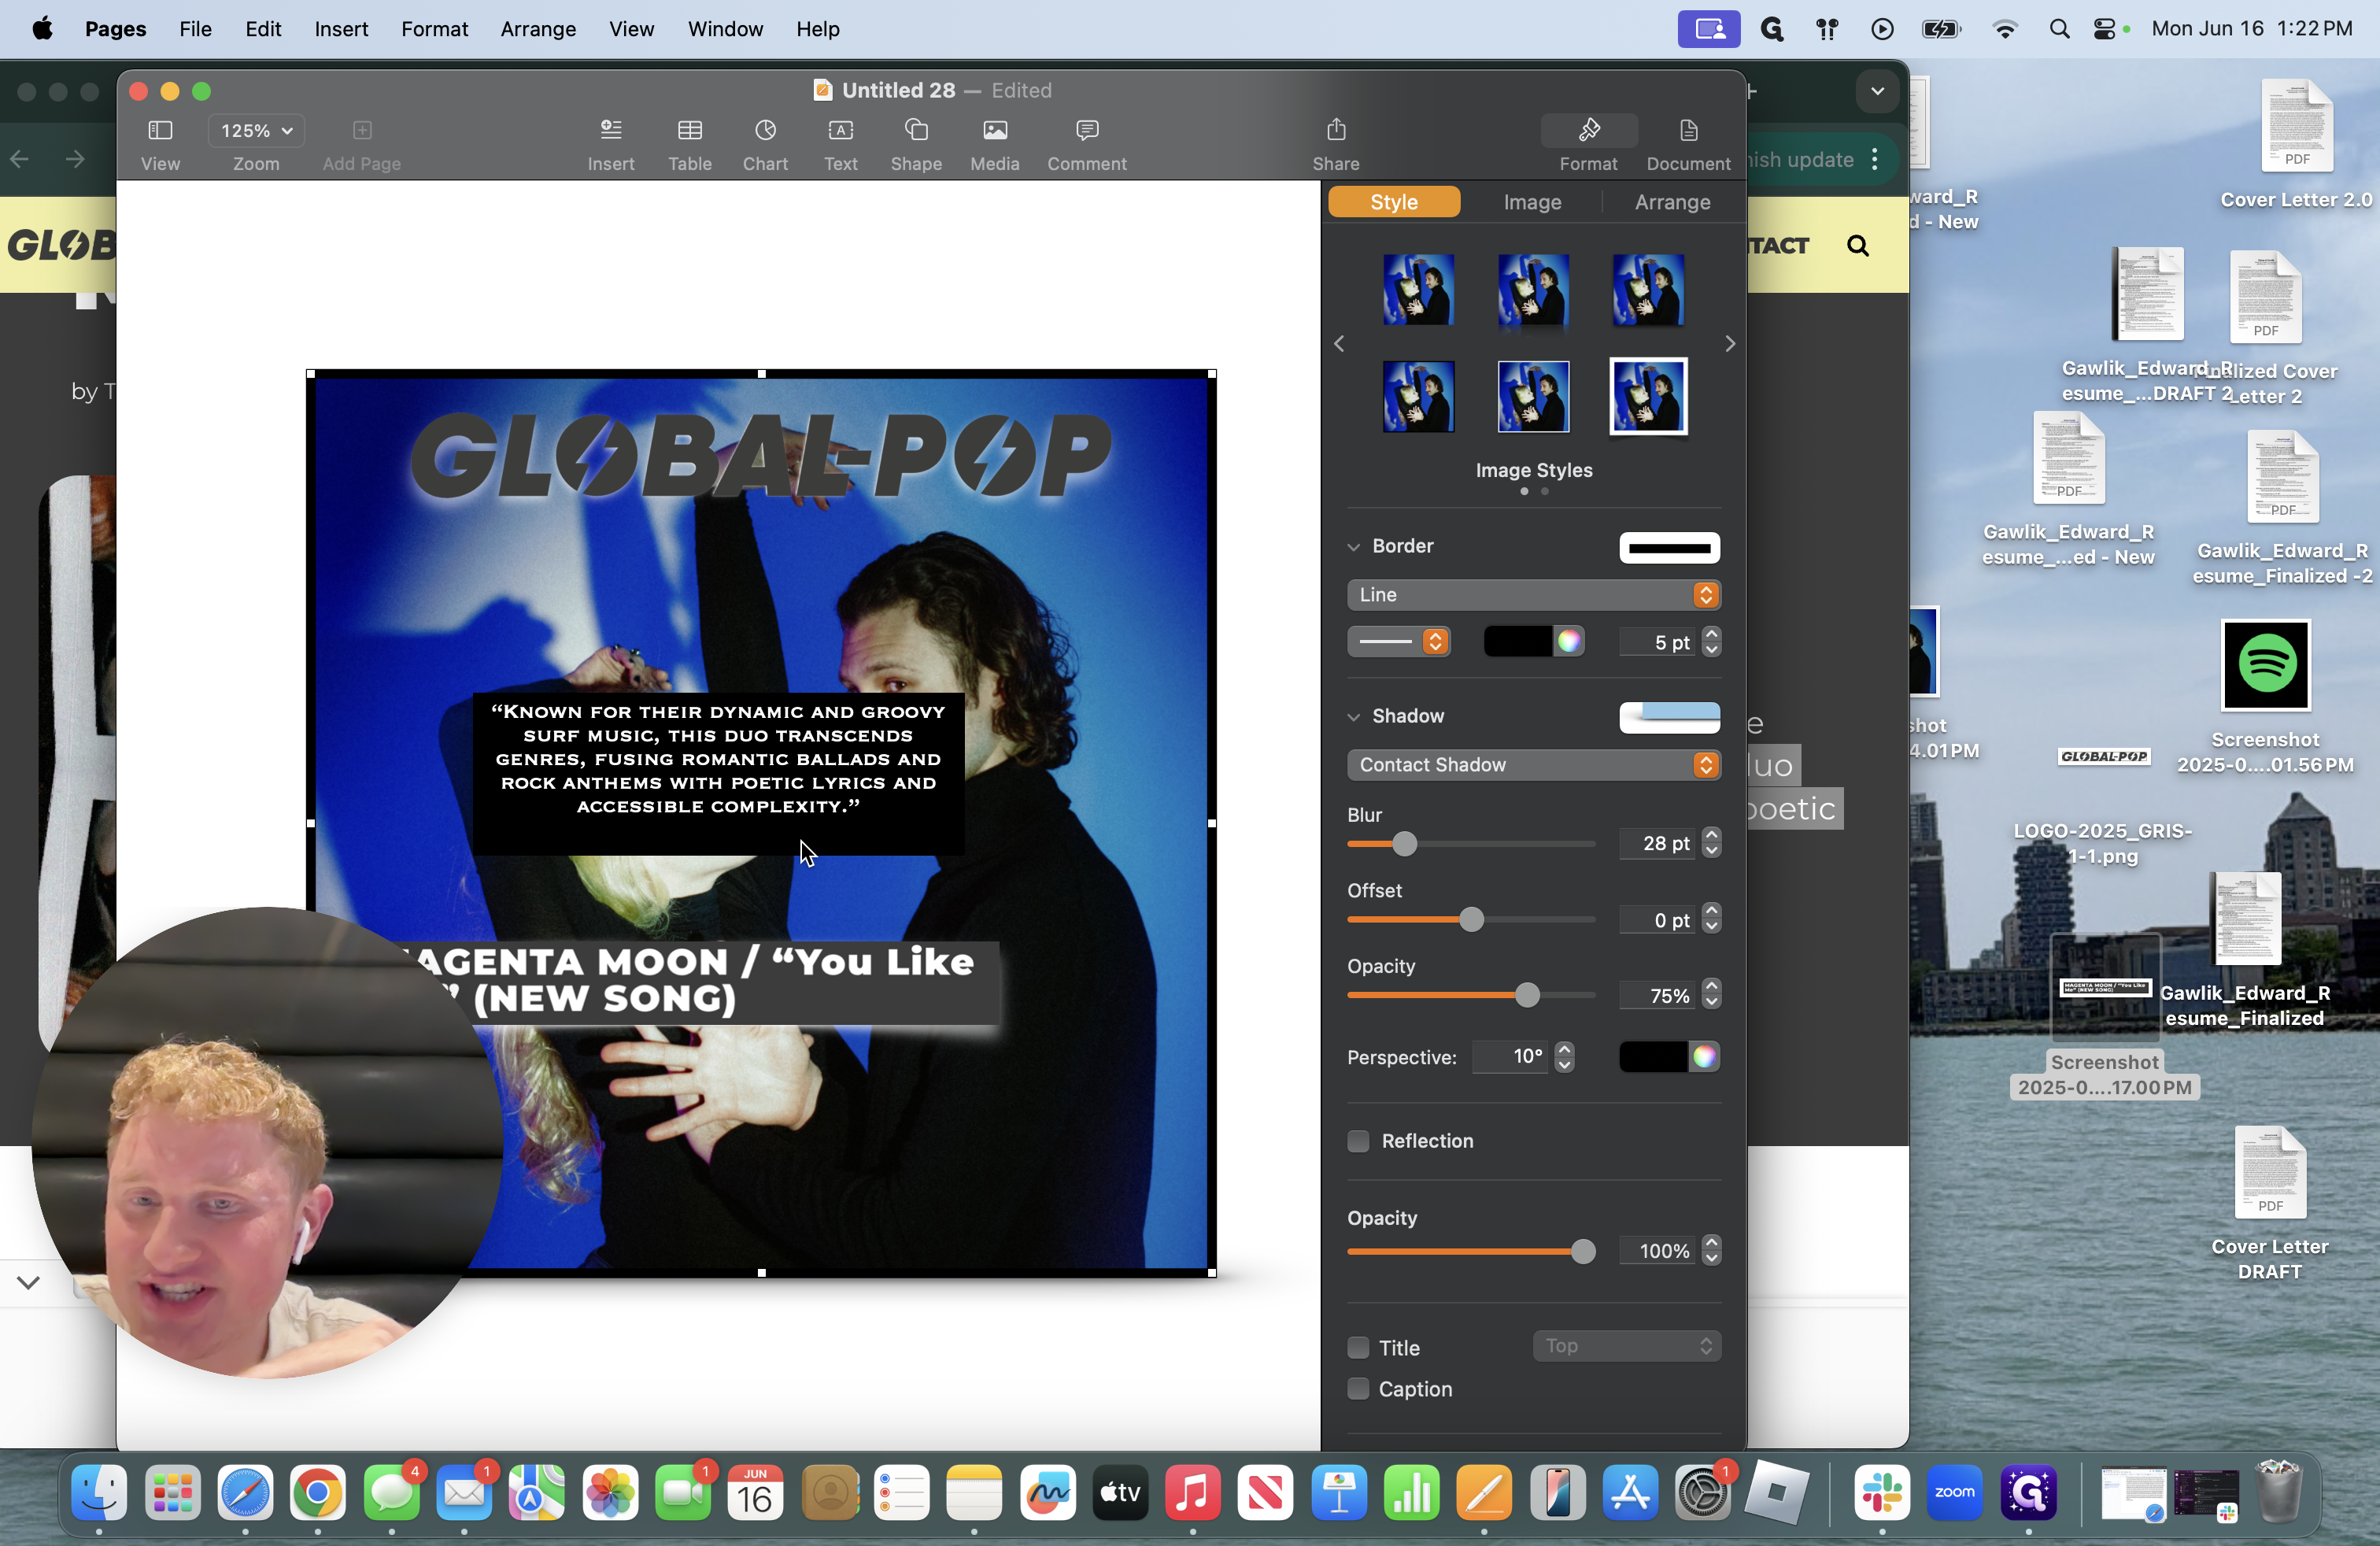This screenshot has height=1546, width=2380.
Task: Select the white-border image style thumbnail
Action: 1648,396
